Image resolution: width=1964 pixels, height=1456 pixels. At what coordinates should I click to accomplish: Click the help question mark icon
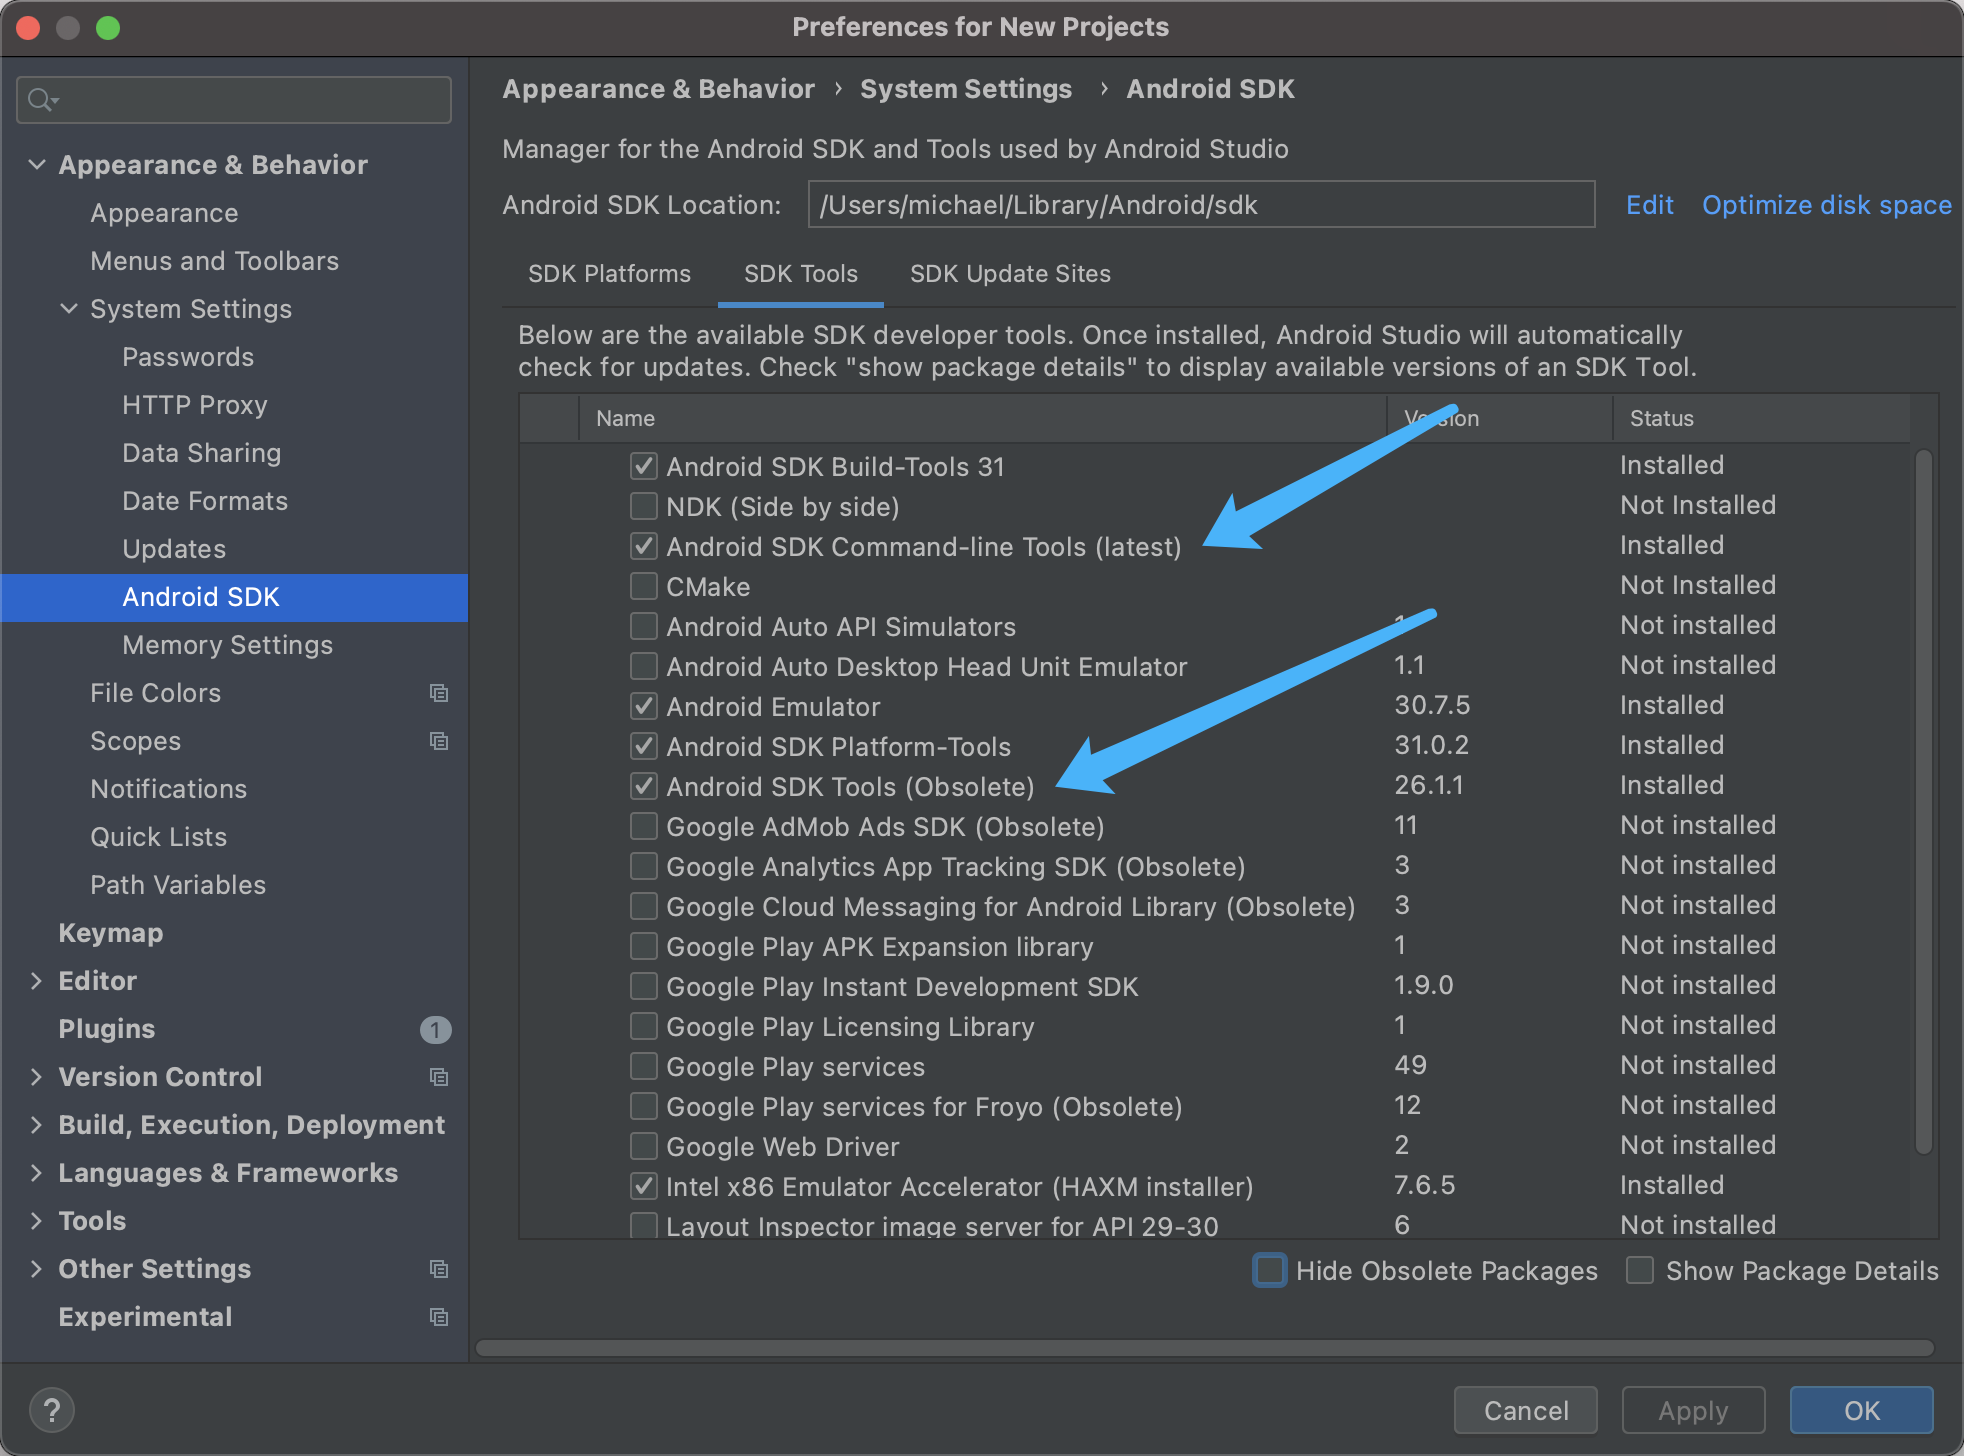(52, 1410)
